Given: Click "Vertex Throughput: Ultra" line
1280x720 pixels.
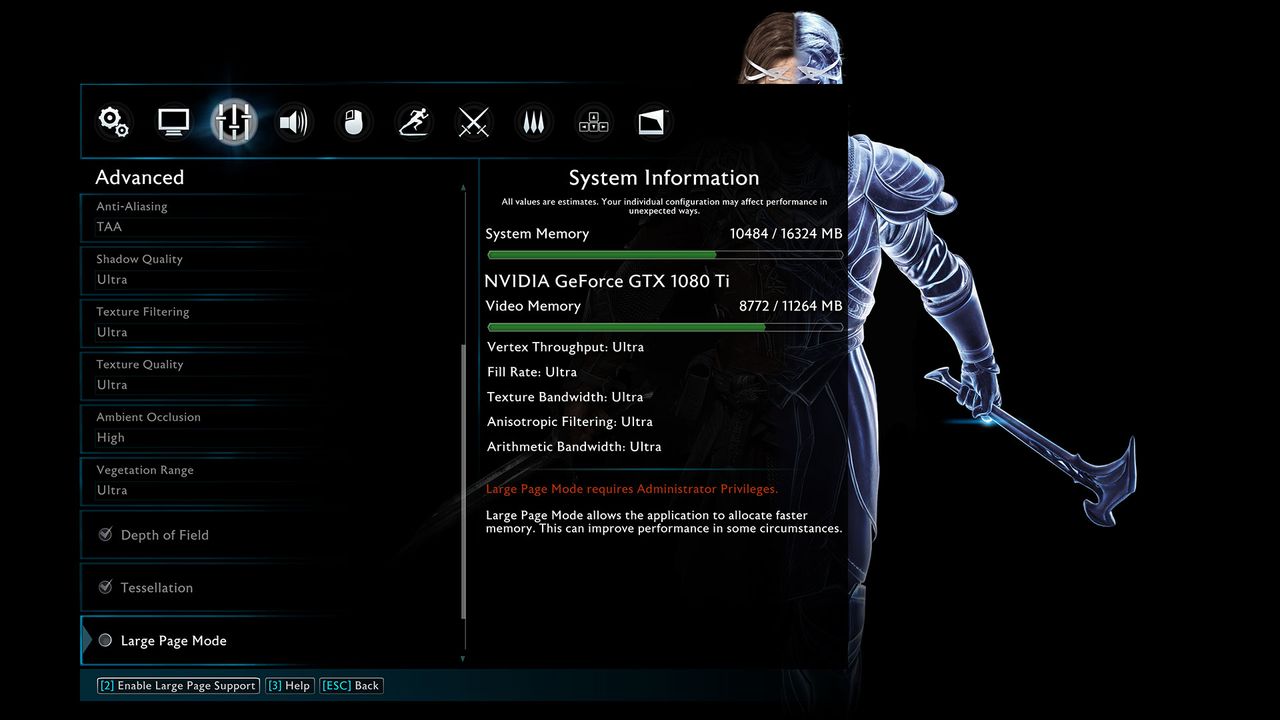Looking at the screenshot, I should click(565, 347).
